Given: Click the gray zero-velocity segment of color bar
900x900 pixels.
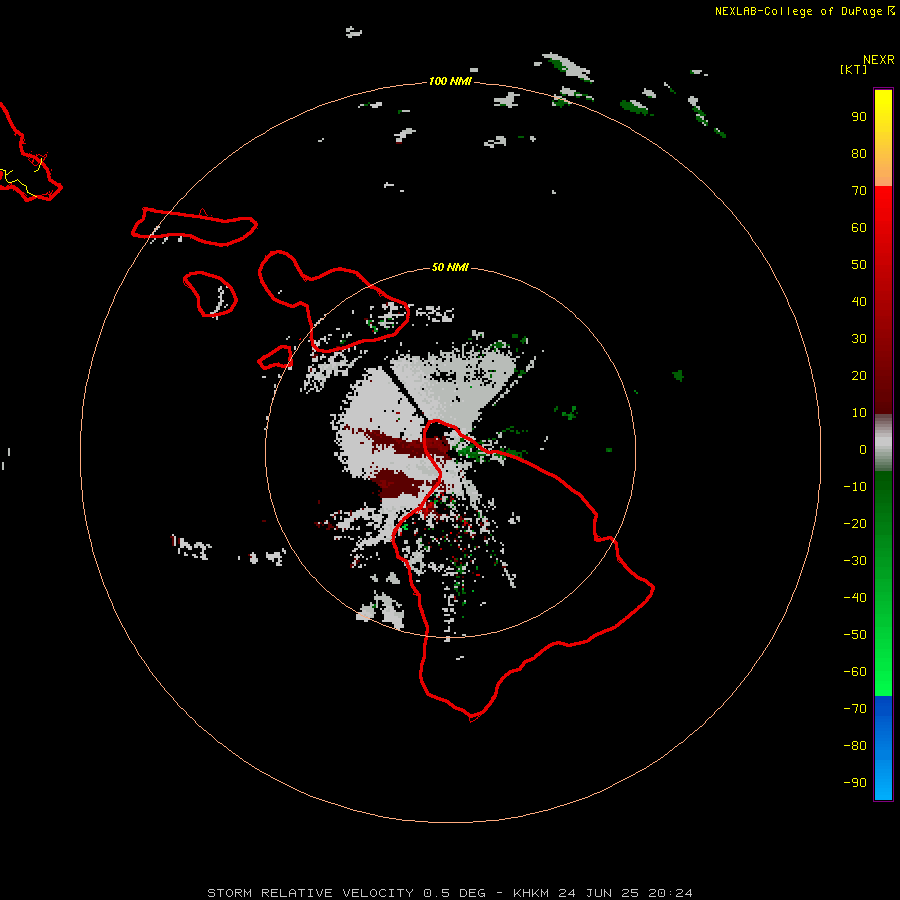Looking at the screenshot, I should (883, 443).
